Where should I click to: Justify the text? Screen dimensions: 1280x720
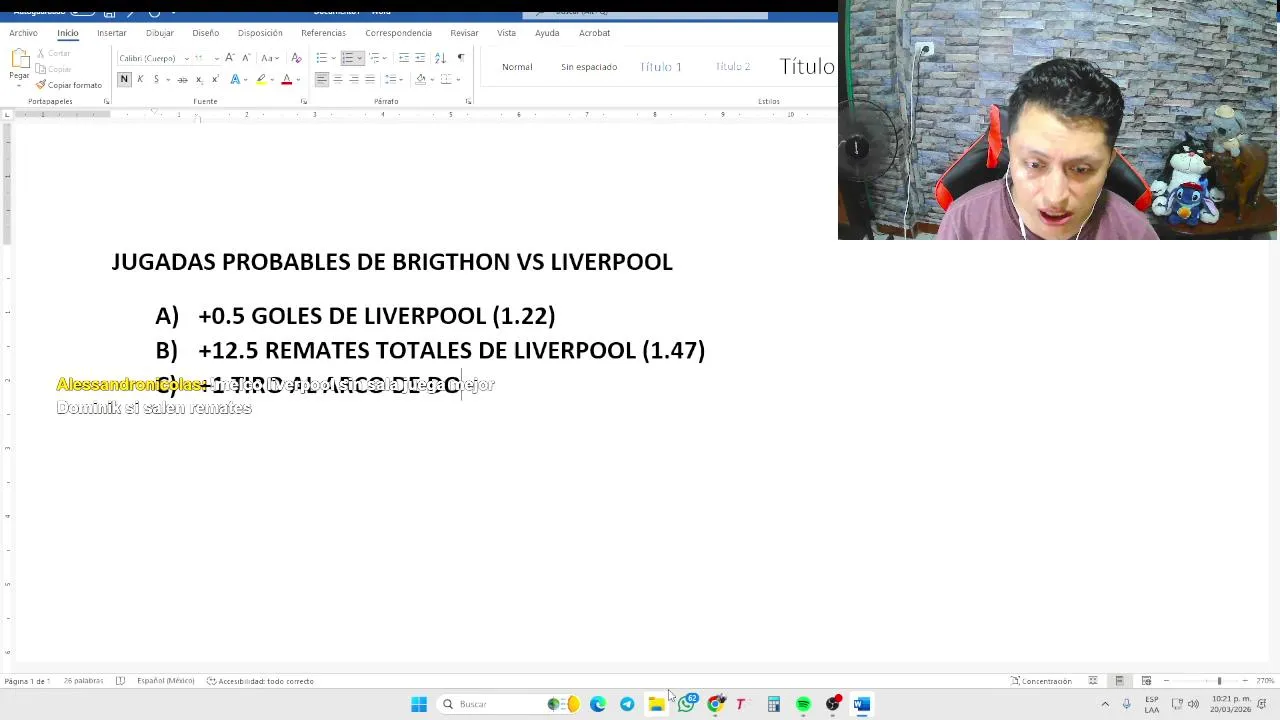click(369, 79)
